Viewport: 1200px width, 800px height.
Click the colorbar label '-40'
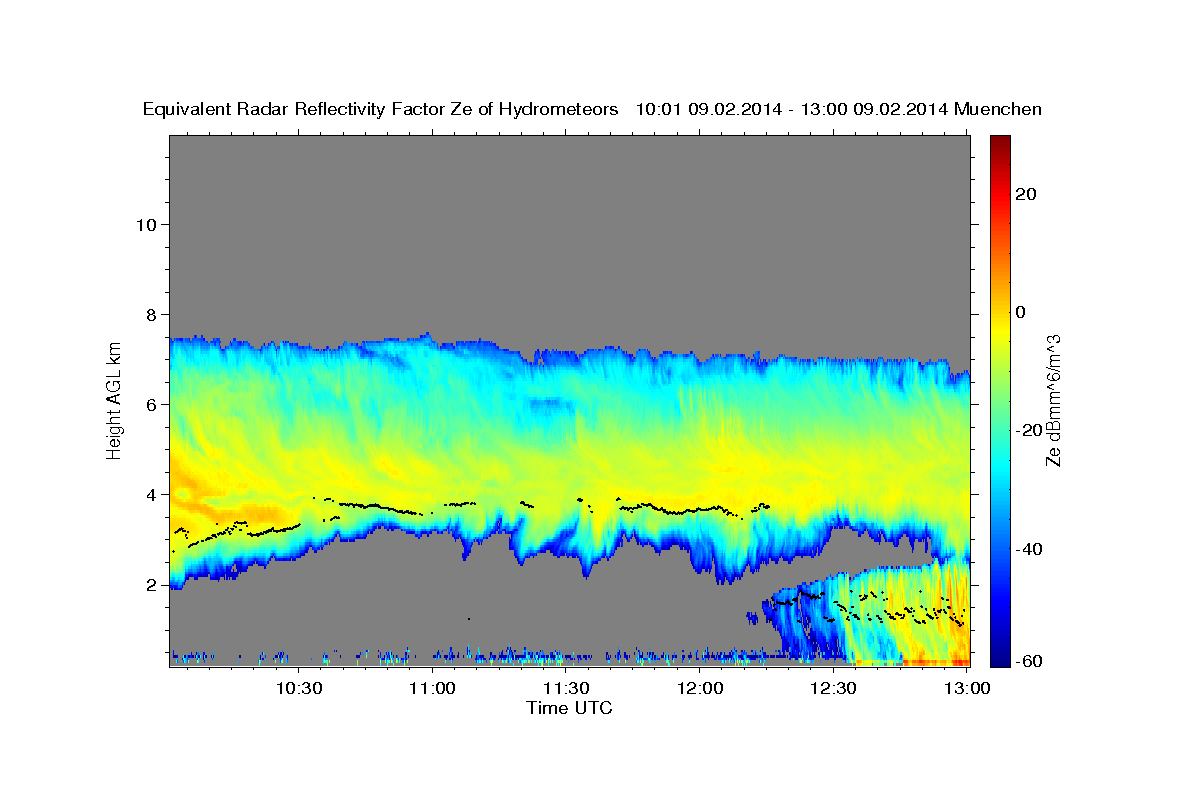(1027, 549)
